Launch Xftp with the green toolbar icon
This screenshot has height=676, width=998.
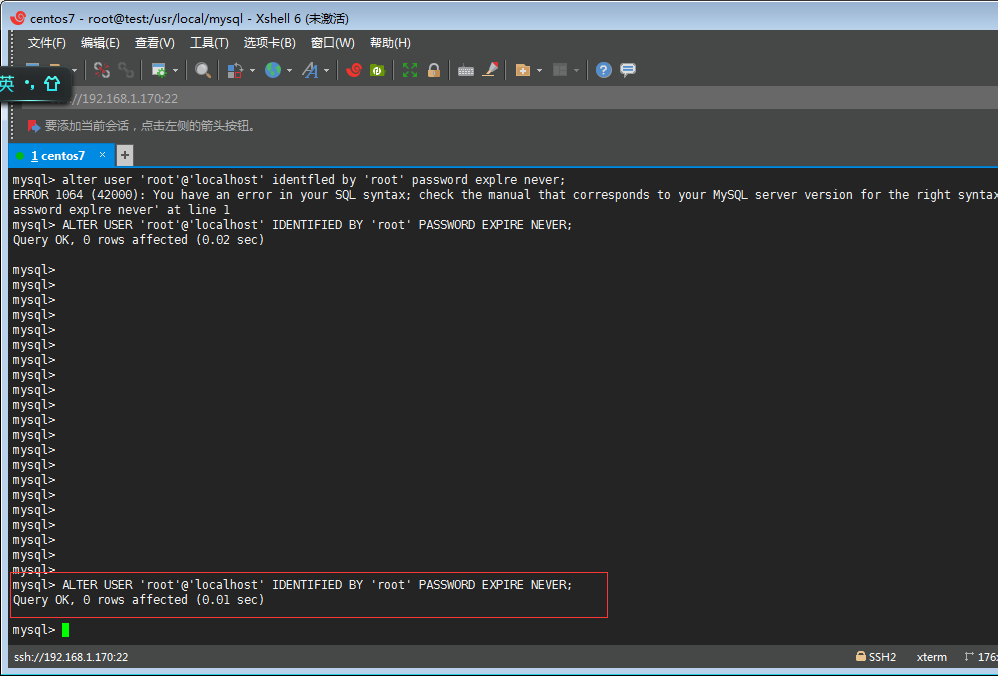[x=377, y=70]
